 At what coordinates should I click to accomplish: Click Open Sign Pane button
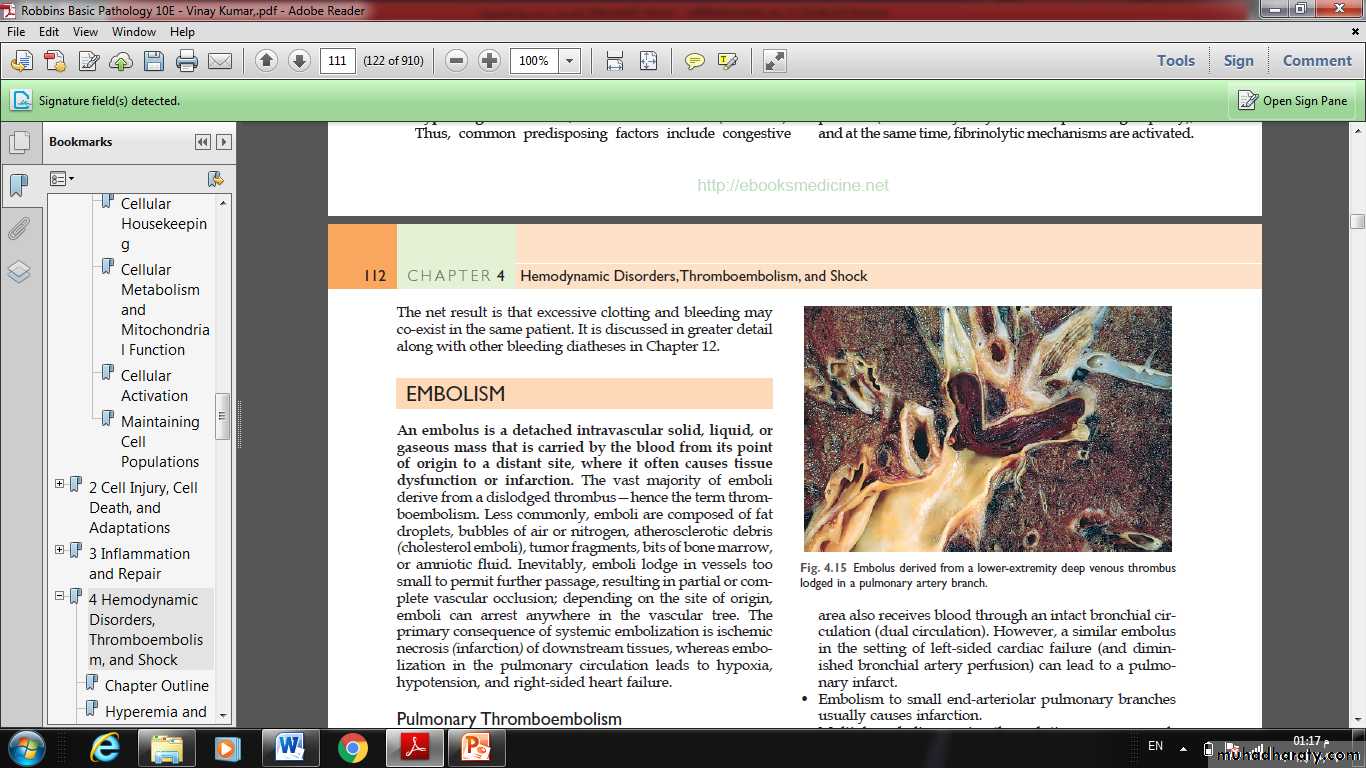point(1293,100)
